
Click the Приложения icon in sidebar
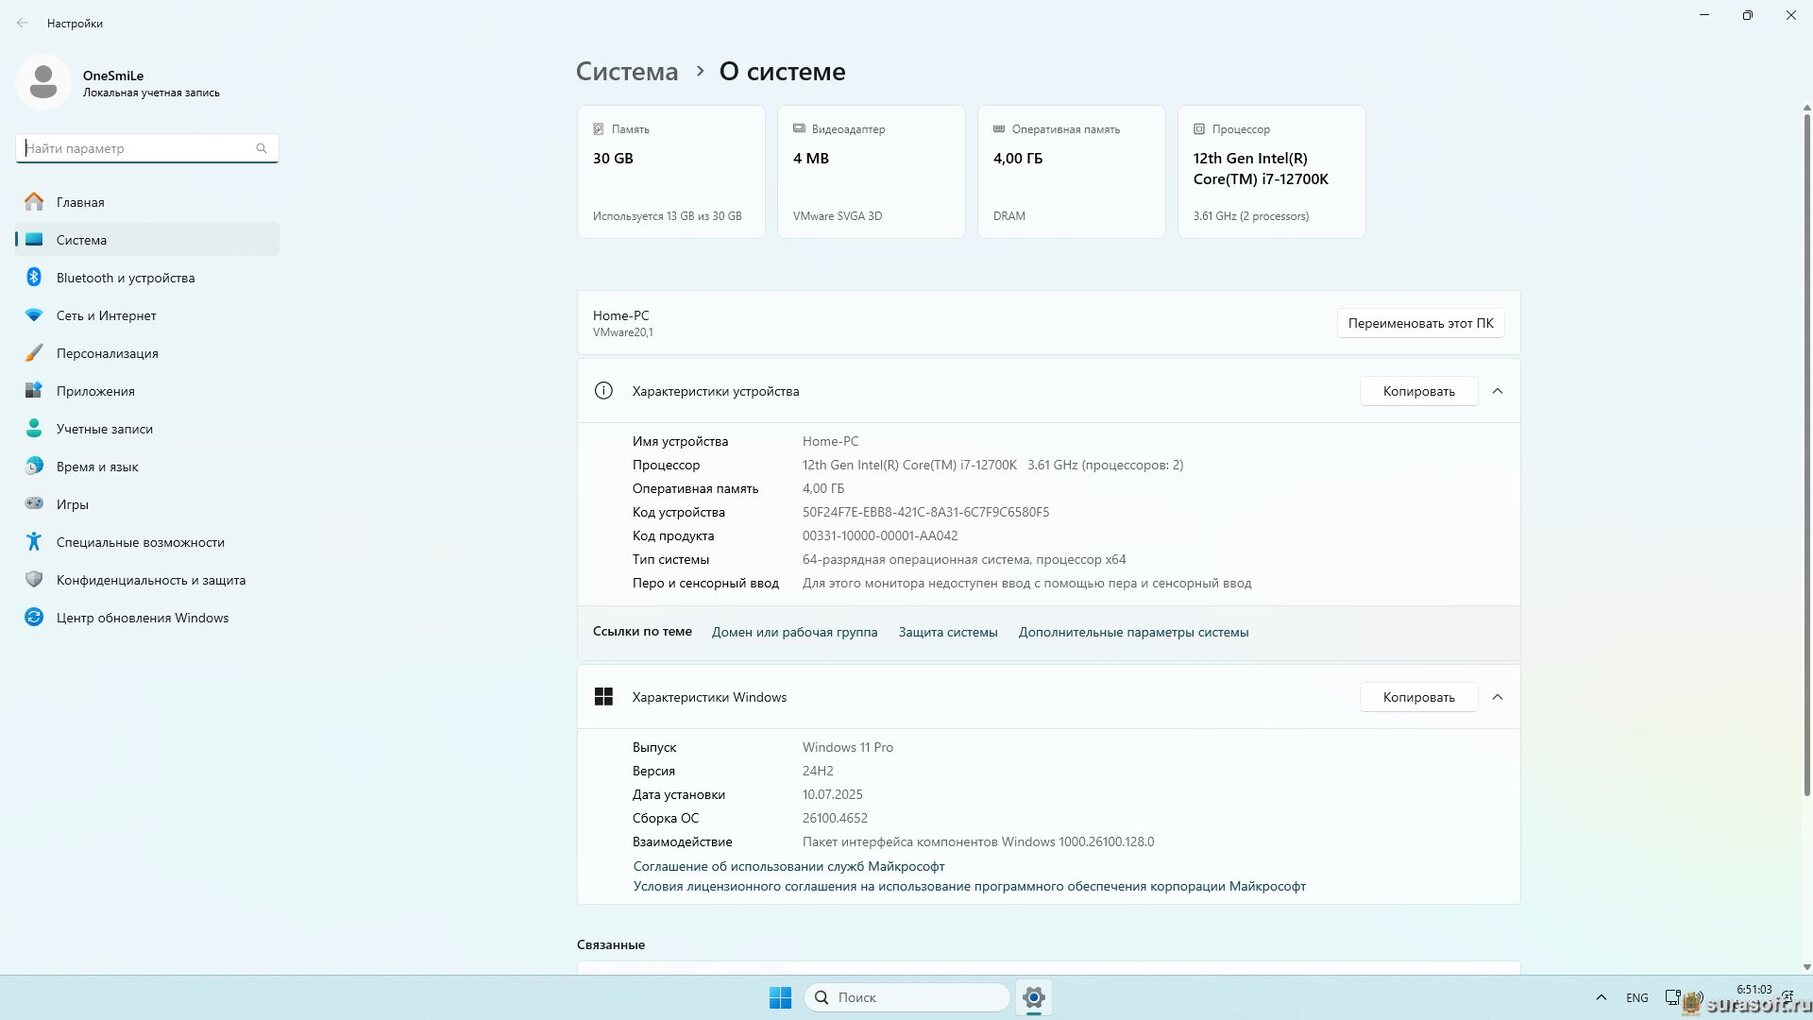[34, 391]
